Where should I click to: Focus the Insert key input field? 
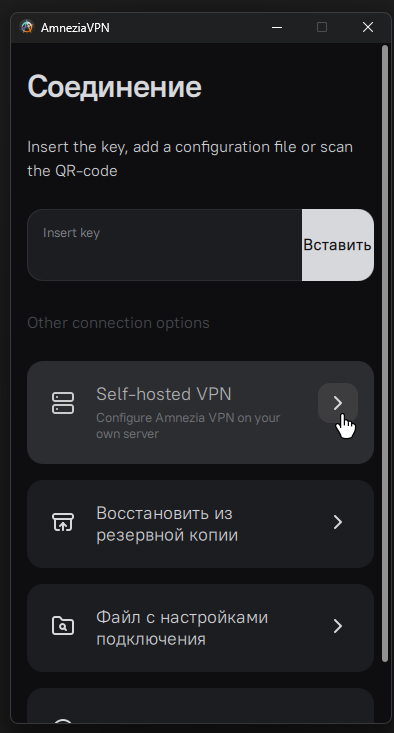165,245
